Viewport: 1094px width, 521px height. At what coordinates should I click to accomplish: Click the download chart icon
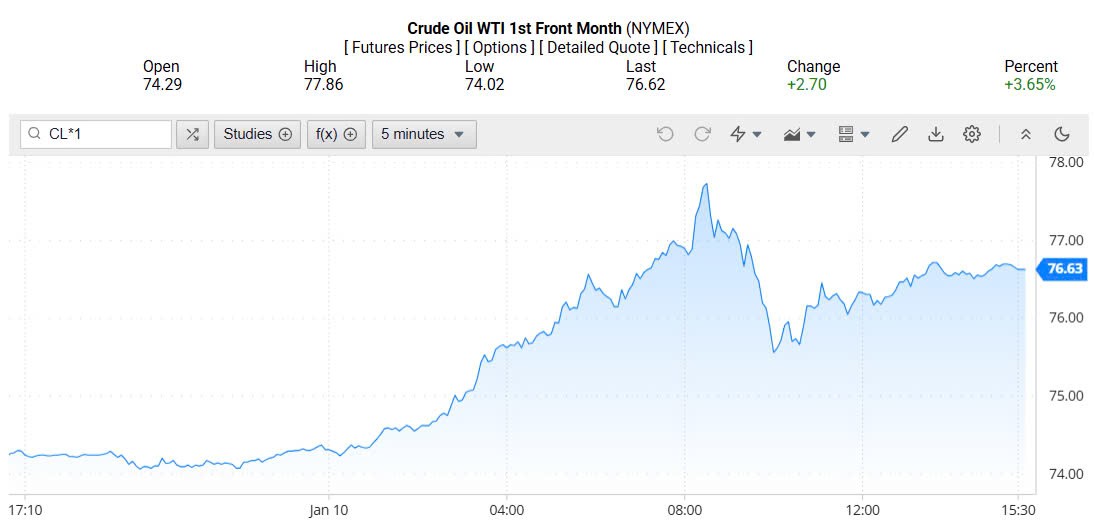[x=935, y=134]
